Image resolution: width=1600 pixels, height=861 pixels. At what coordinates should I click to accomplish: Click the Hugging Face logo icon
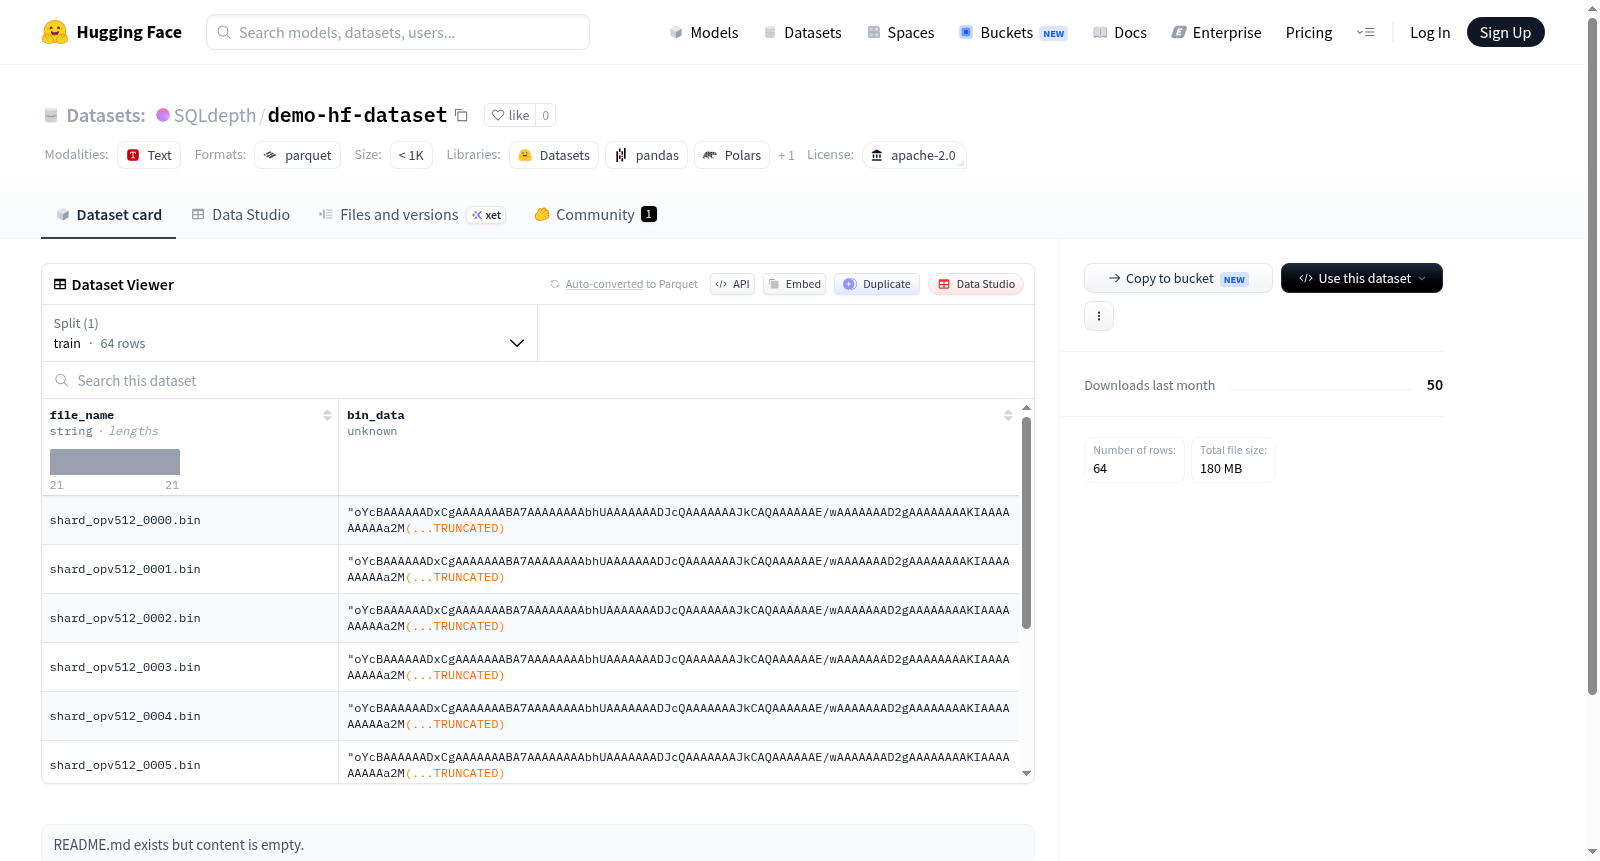55,32
